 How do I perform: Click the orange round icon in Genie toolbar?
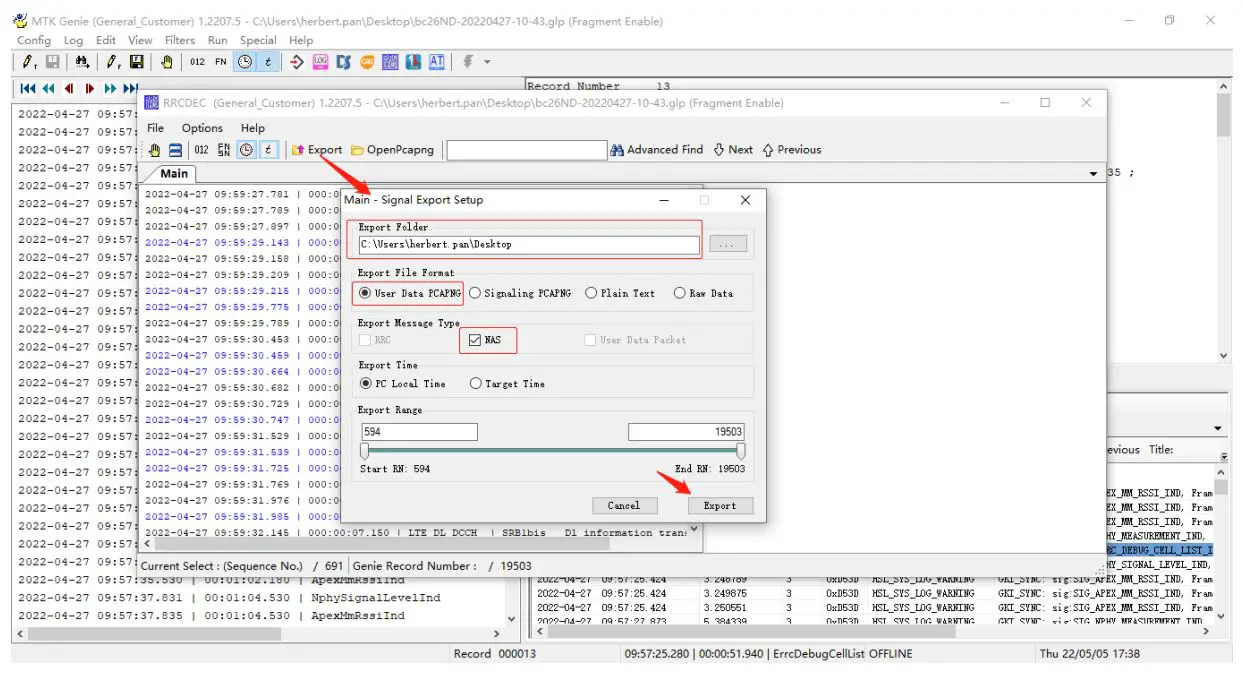[x=367, y=62]
